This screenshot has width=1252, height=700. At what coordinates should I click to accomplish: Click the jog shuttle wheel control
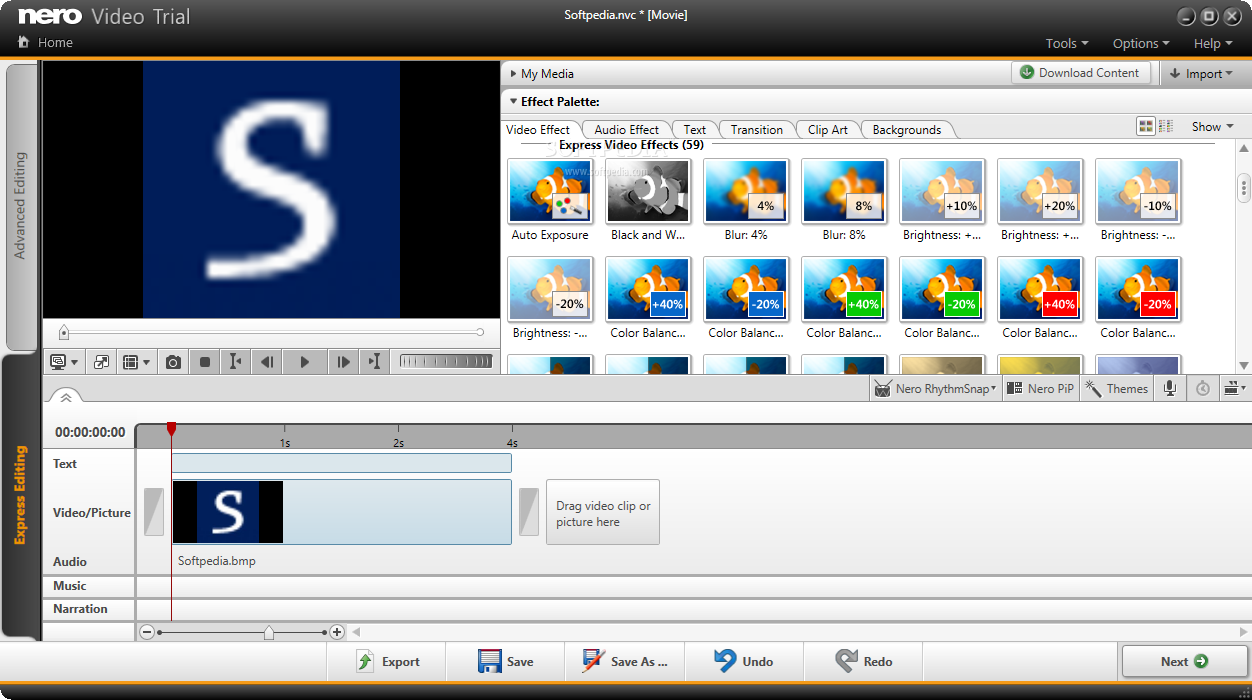click(445, 361)
